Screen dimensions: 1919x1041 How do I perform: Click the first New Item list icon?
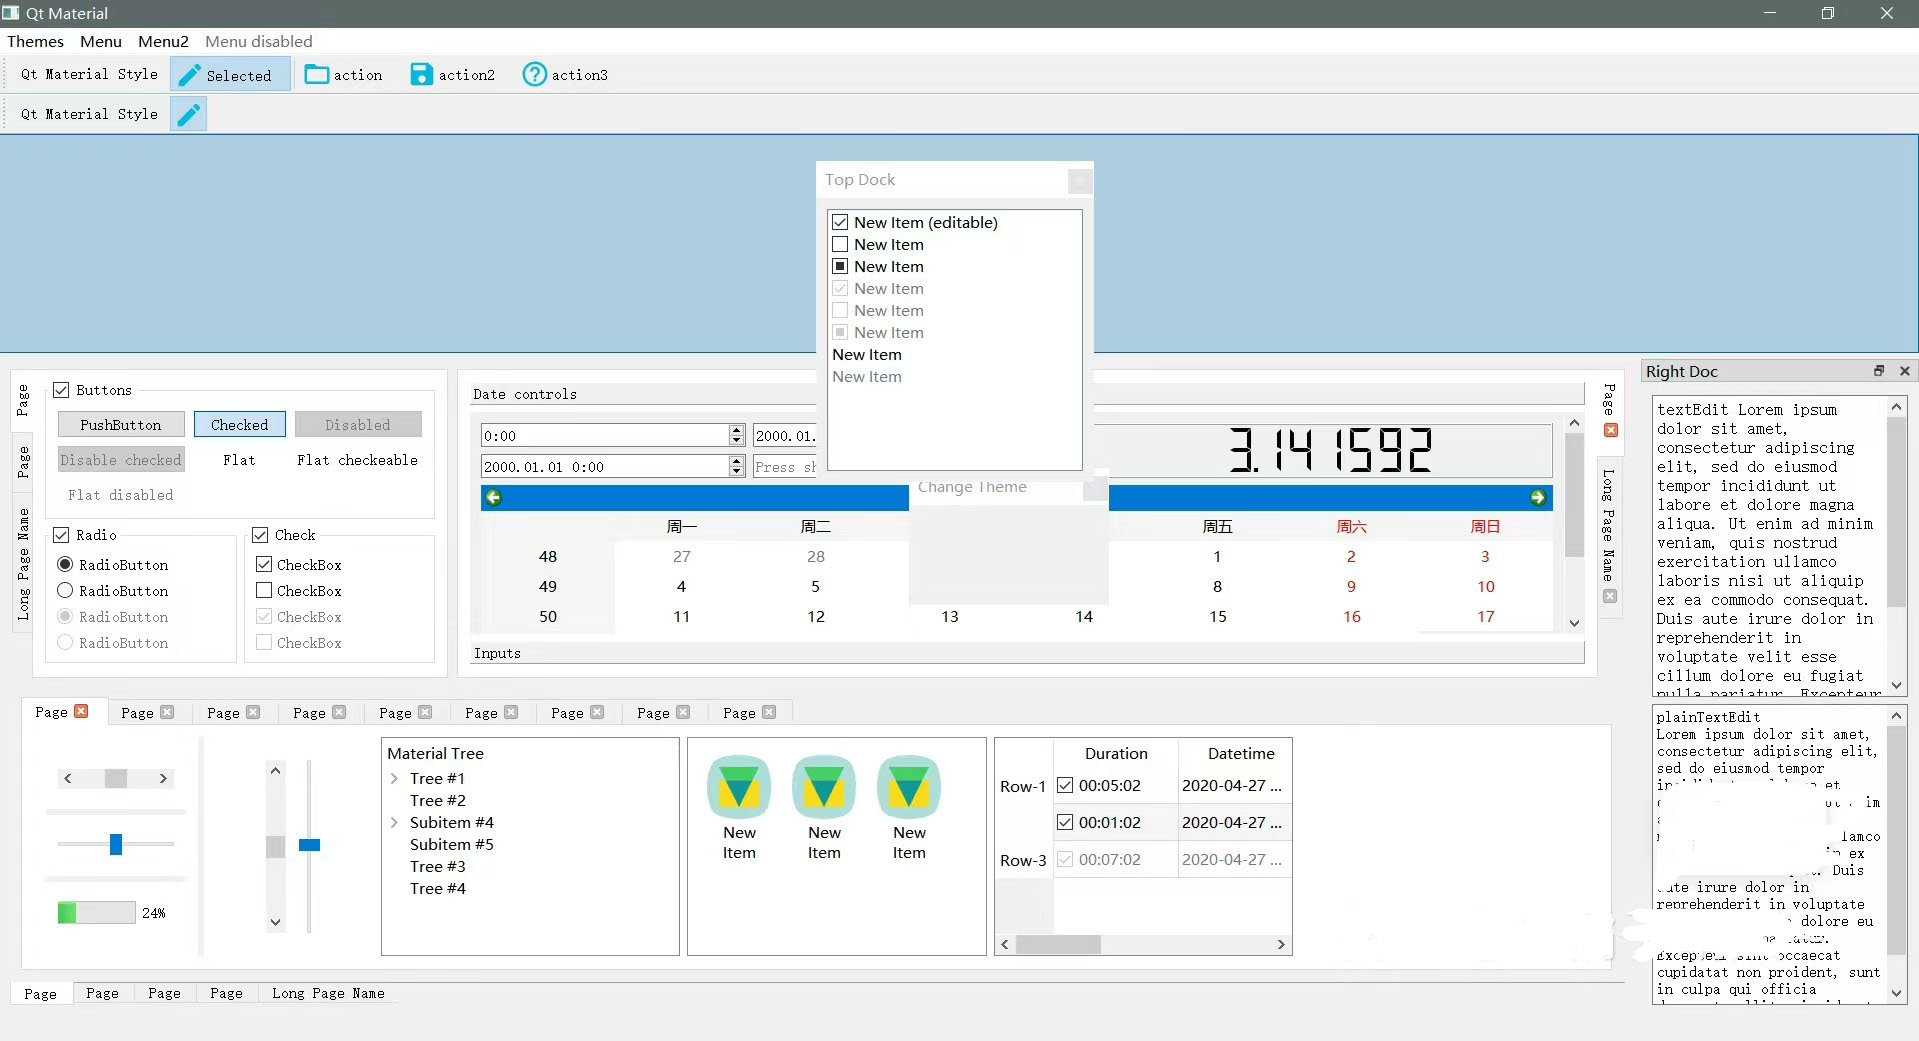(739, 787)
